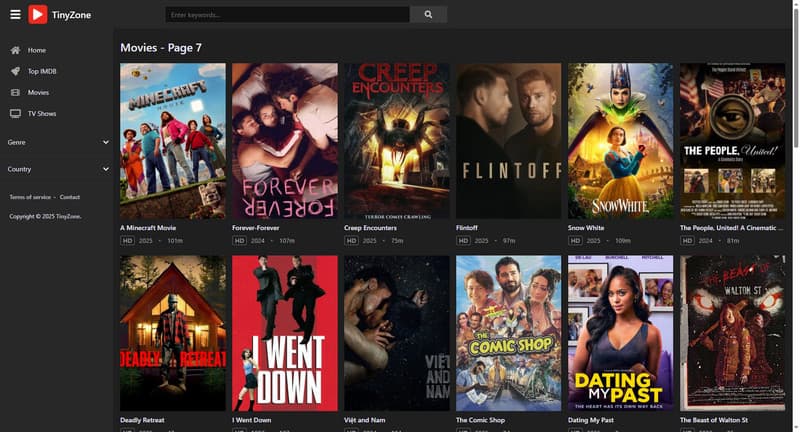Select TV Shows in sidebar menu

42,114
